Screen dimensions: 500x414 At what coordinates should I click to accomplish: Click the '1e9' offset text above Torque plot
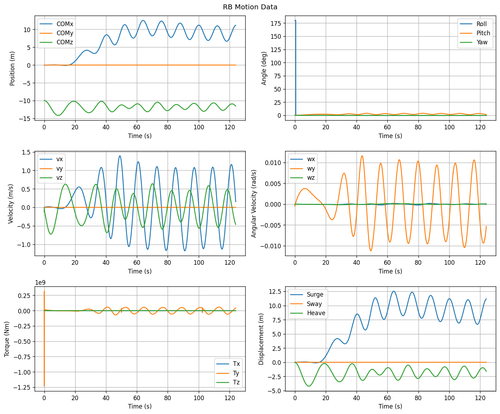pyautogui.click(x=40, y=283)
